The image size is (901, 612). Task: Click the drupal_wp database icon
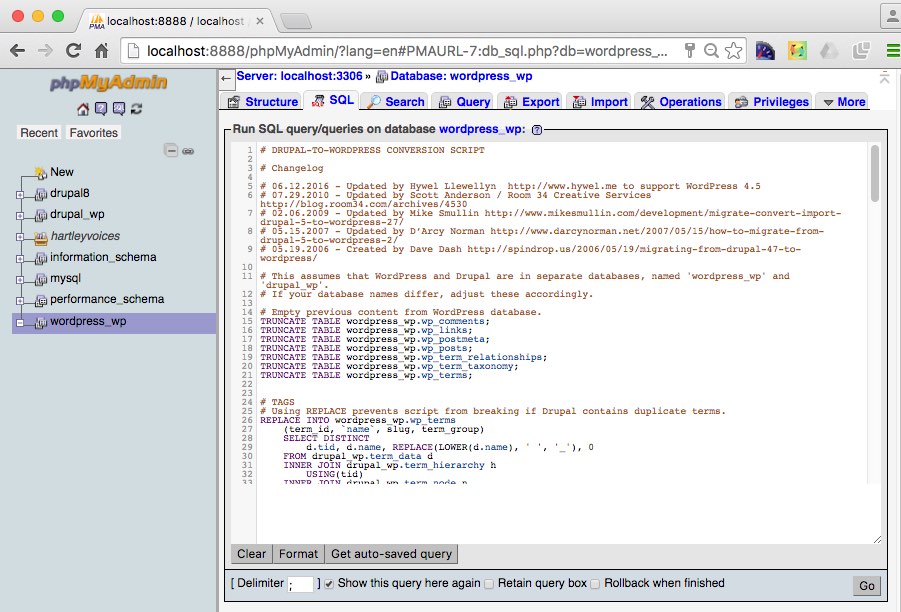(x=41, y=215)
